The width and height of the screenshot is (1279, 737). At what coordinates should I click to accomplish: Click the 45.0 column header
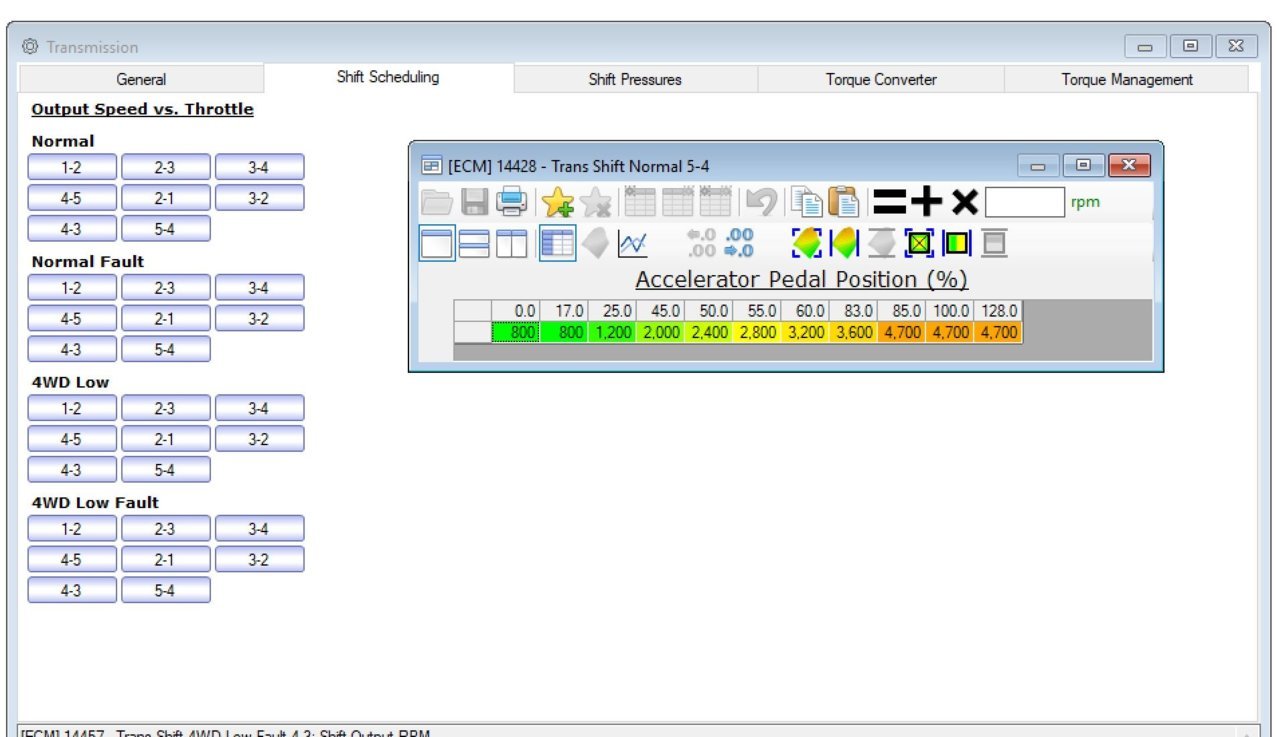661,312
